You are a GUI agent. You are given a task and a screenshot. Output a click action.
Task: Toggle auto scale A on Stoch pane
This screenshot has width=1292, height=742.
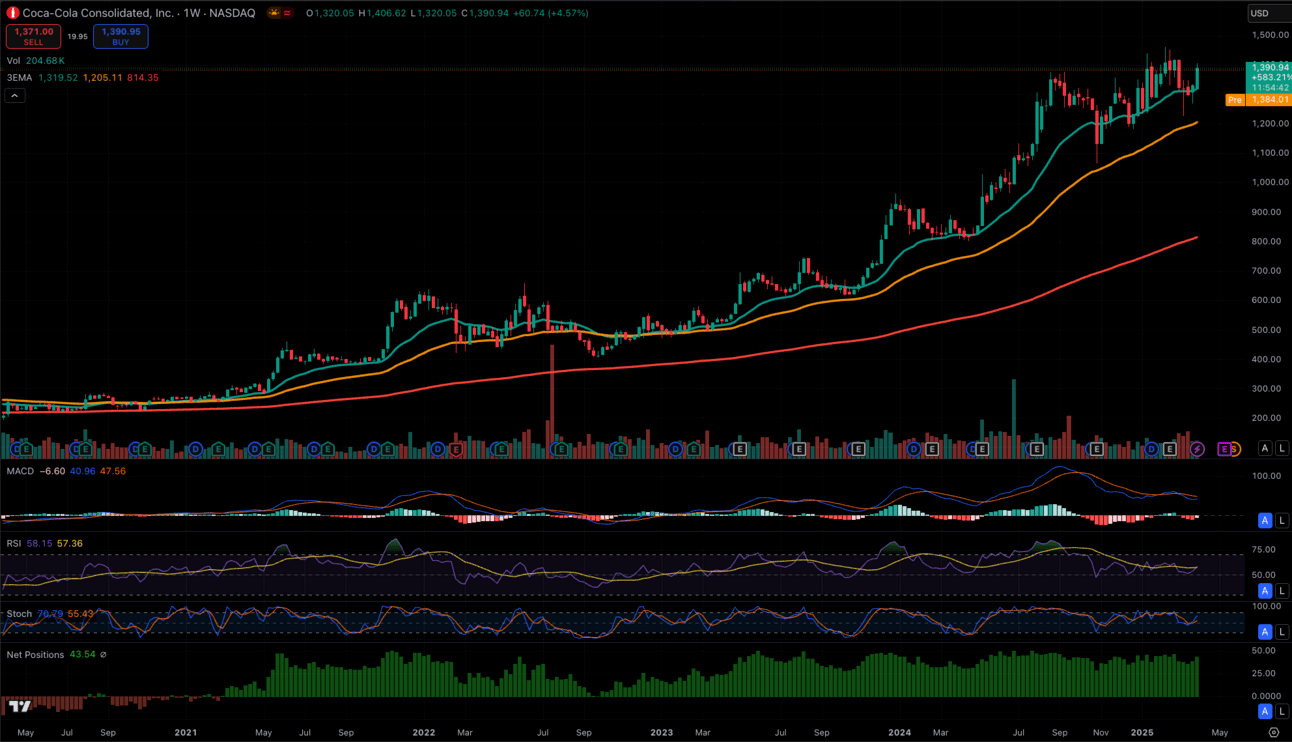1265,632
